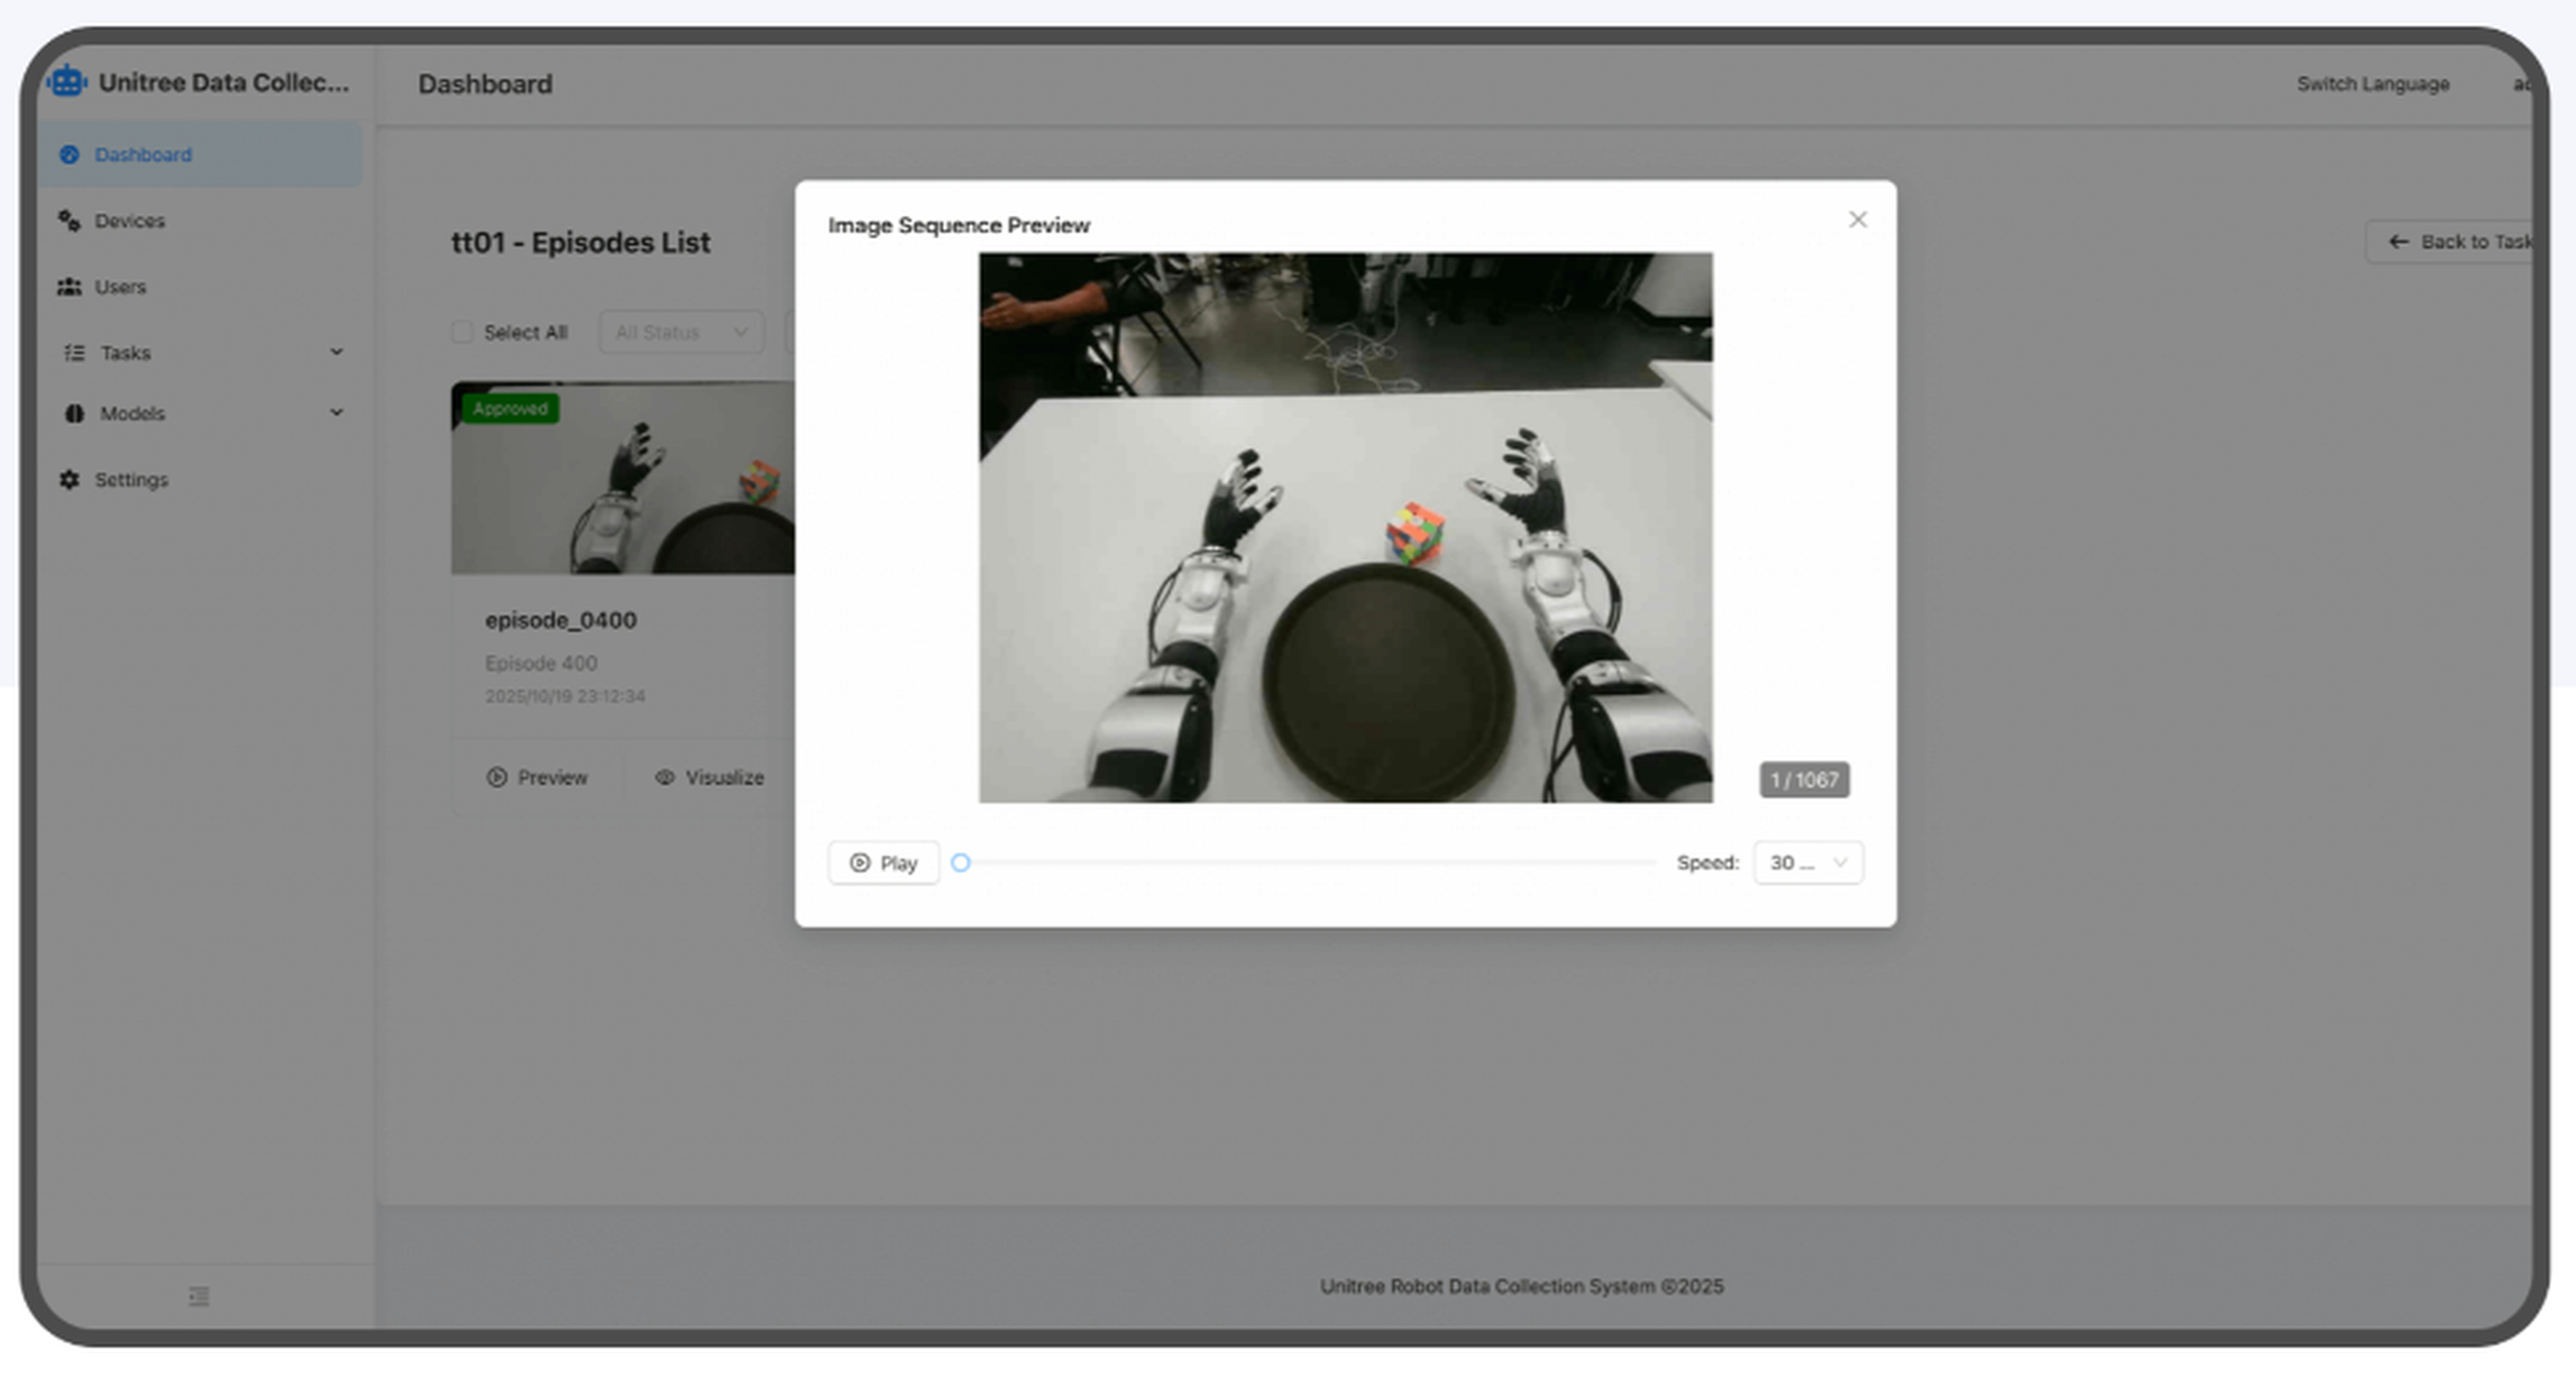Click the Models brain icon
The width and height of the screenshot is (2576, 1374).
(74, 413)
